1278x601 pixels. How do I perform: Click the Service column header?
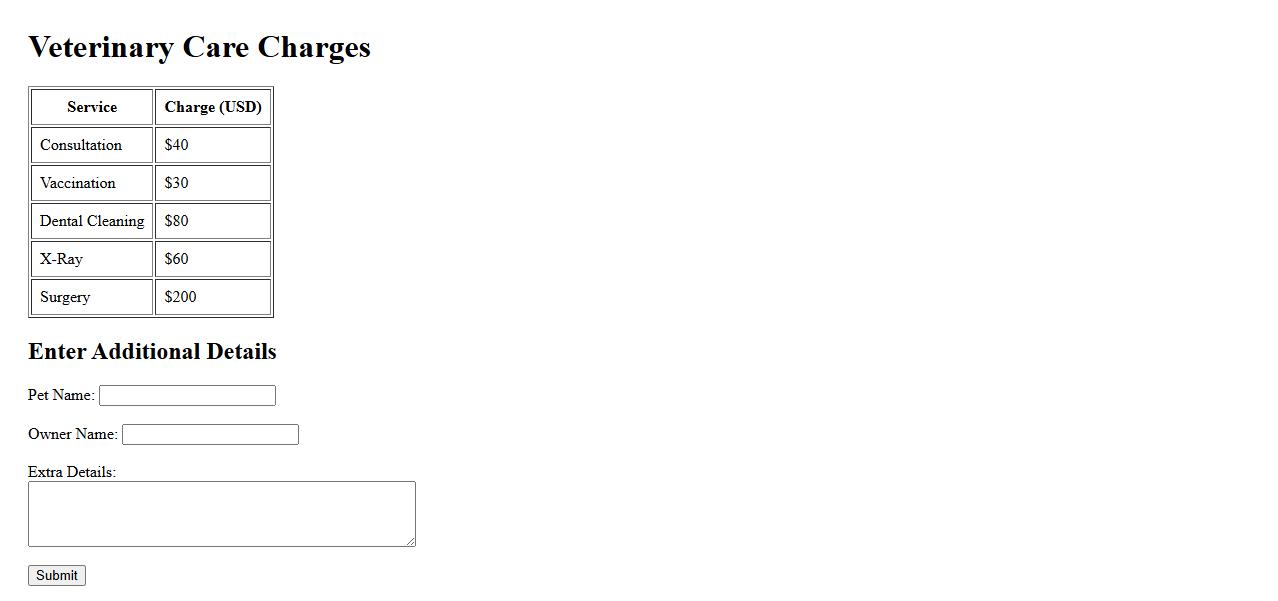92,107
